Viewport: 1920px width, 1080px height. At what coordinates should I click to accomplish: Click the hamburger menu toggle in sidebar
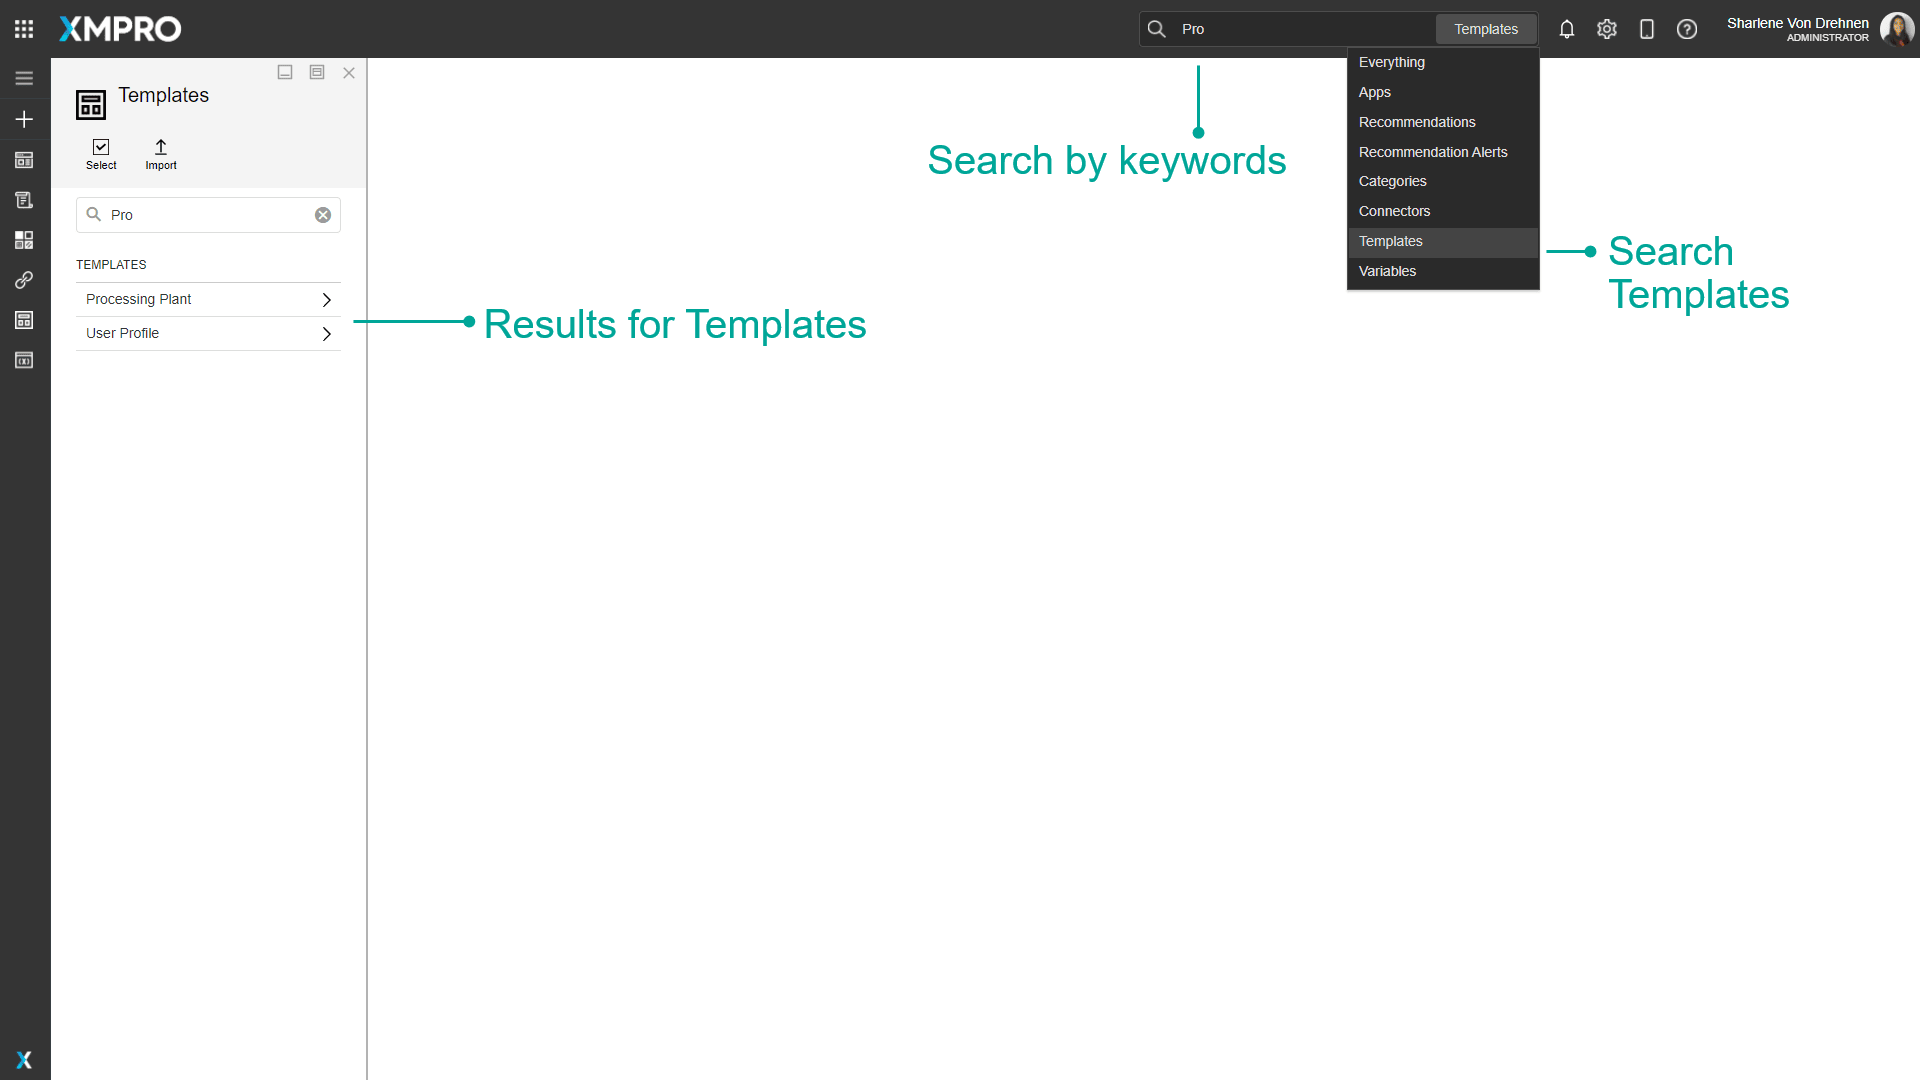(x=24, y=77)
